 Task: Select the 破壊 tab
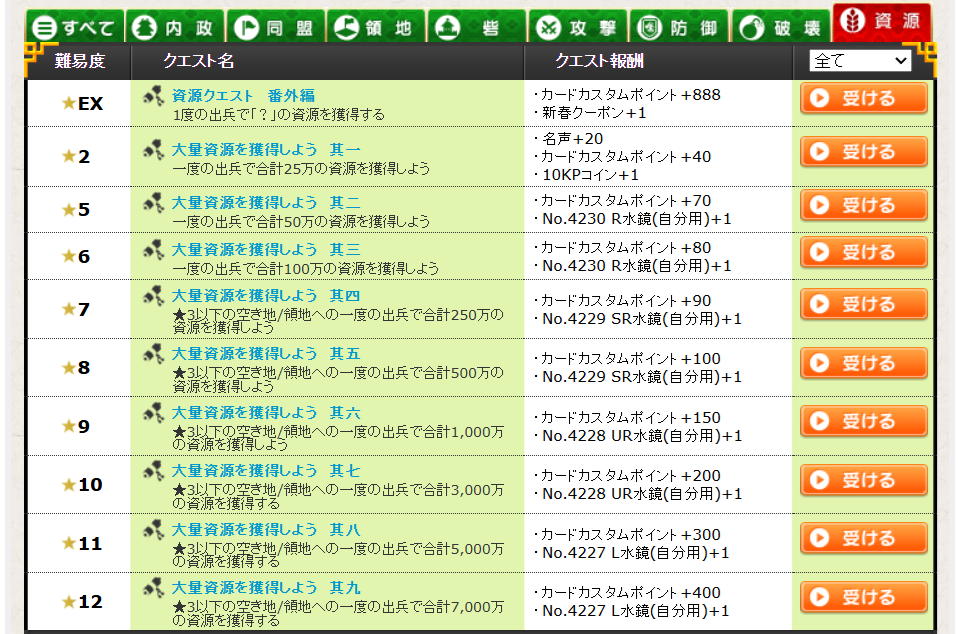(779, 26)
